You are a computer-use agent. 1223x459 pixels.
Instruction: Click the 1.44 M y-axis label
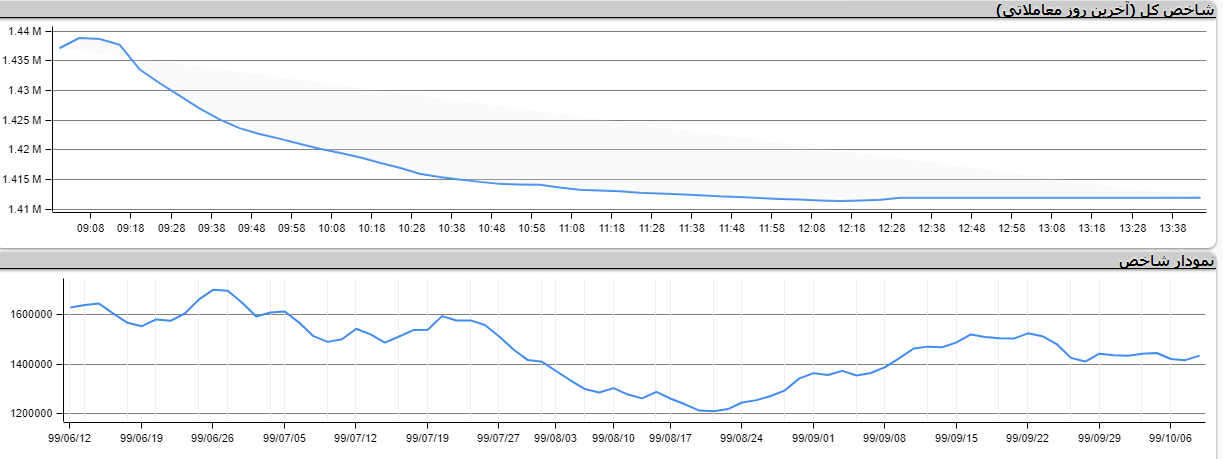point(23,31)
